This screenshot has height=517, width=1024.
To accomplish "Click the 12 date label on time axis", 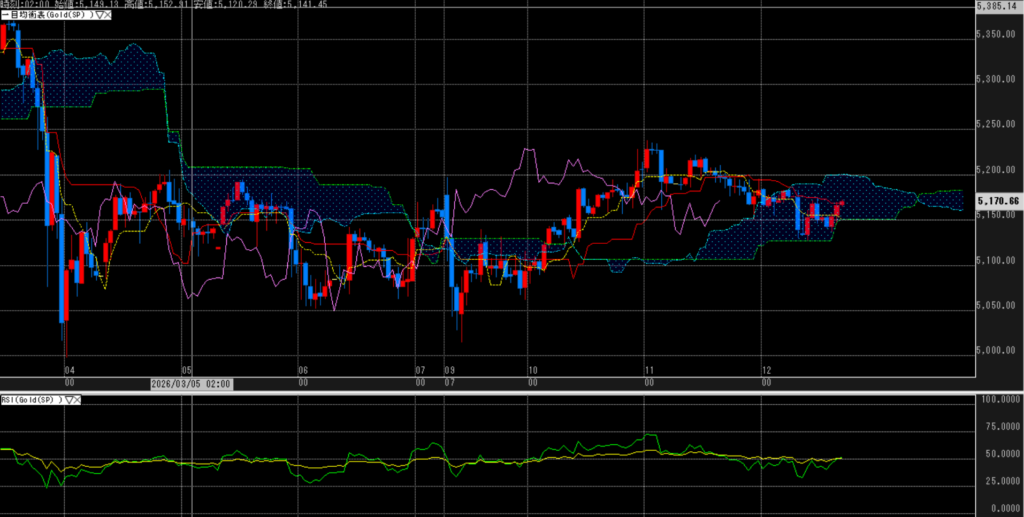I will click(763, 369).
